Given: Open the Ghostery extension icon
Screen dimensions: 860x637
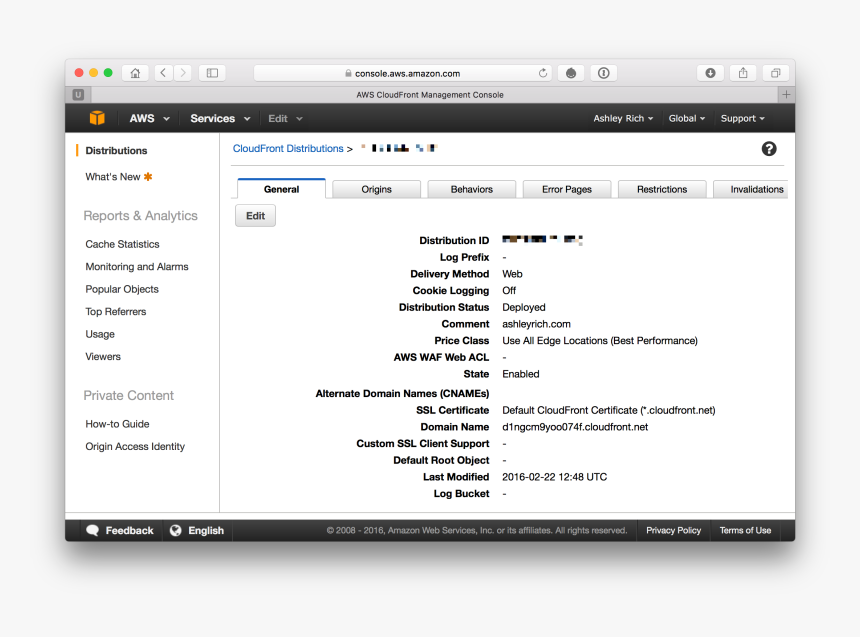Looking at the screenshot, I should pyautogui.click(x=571, y=73).
